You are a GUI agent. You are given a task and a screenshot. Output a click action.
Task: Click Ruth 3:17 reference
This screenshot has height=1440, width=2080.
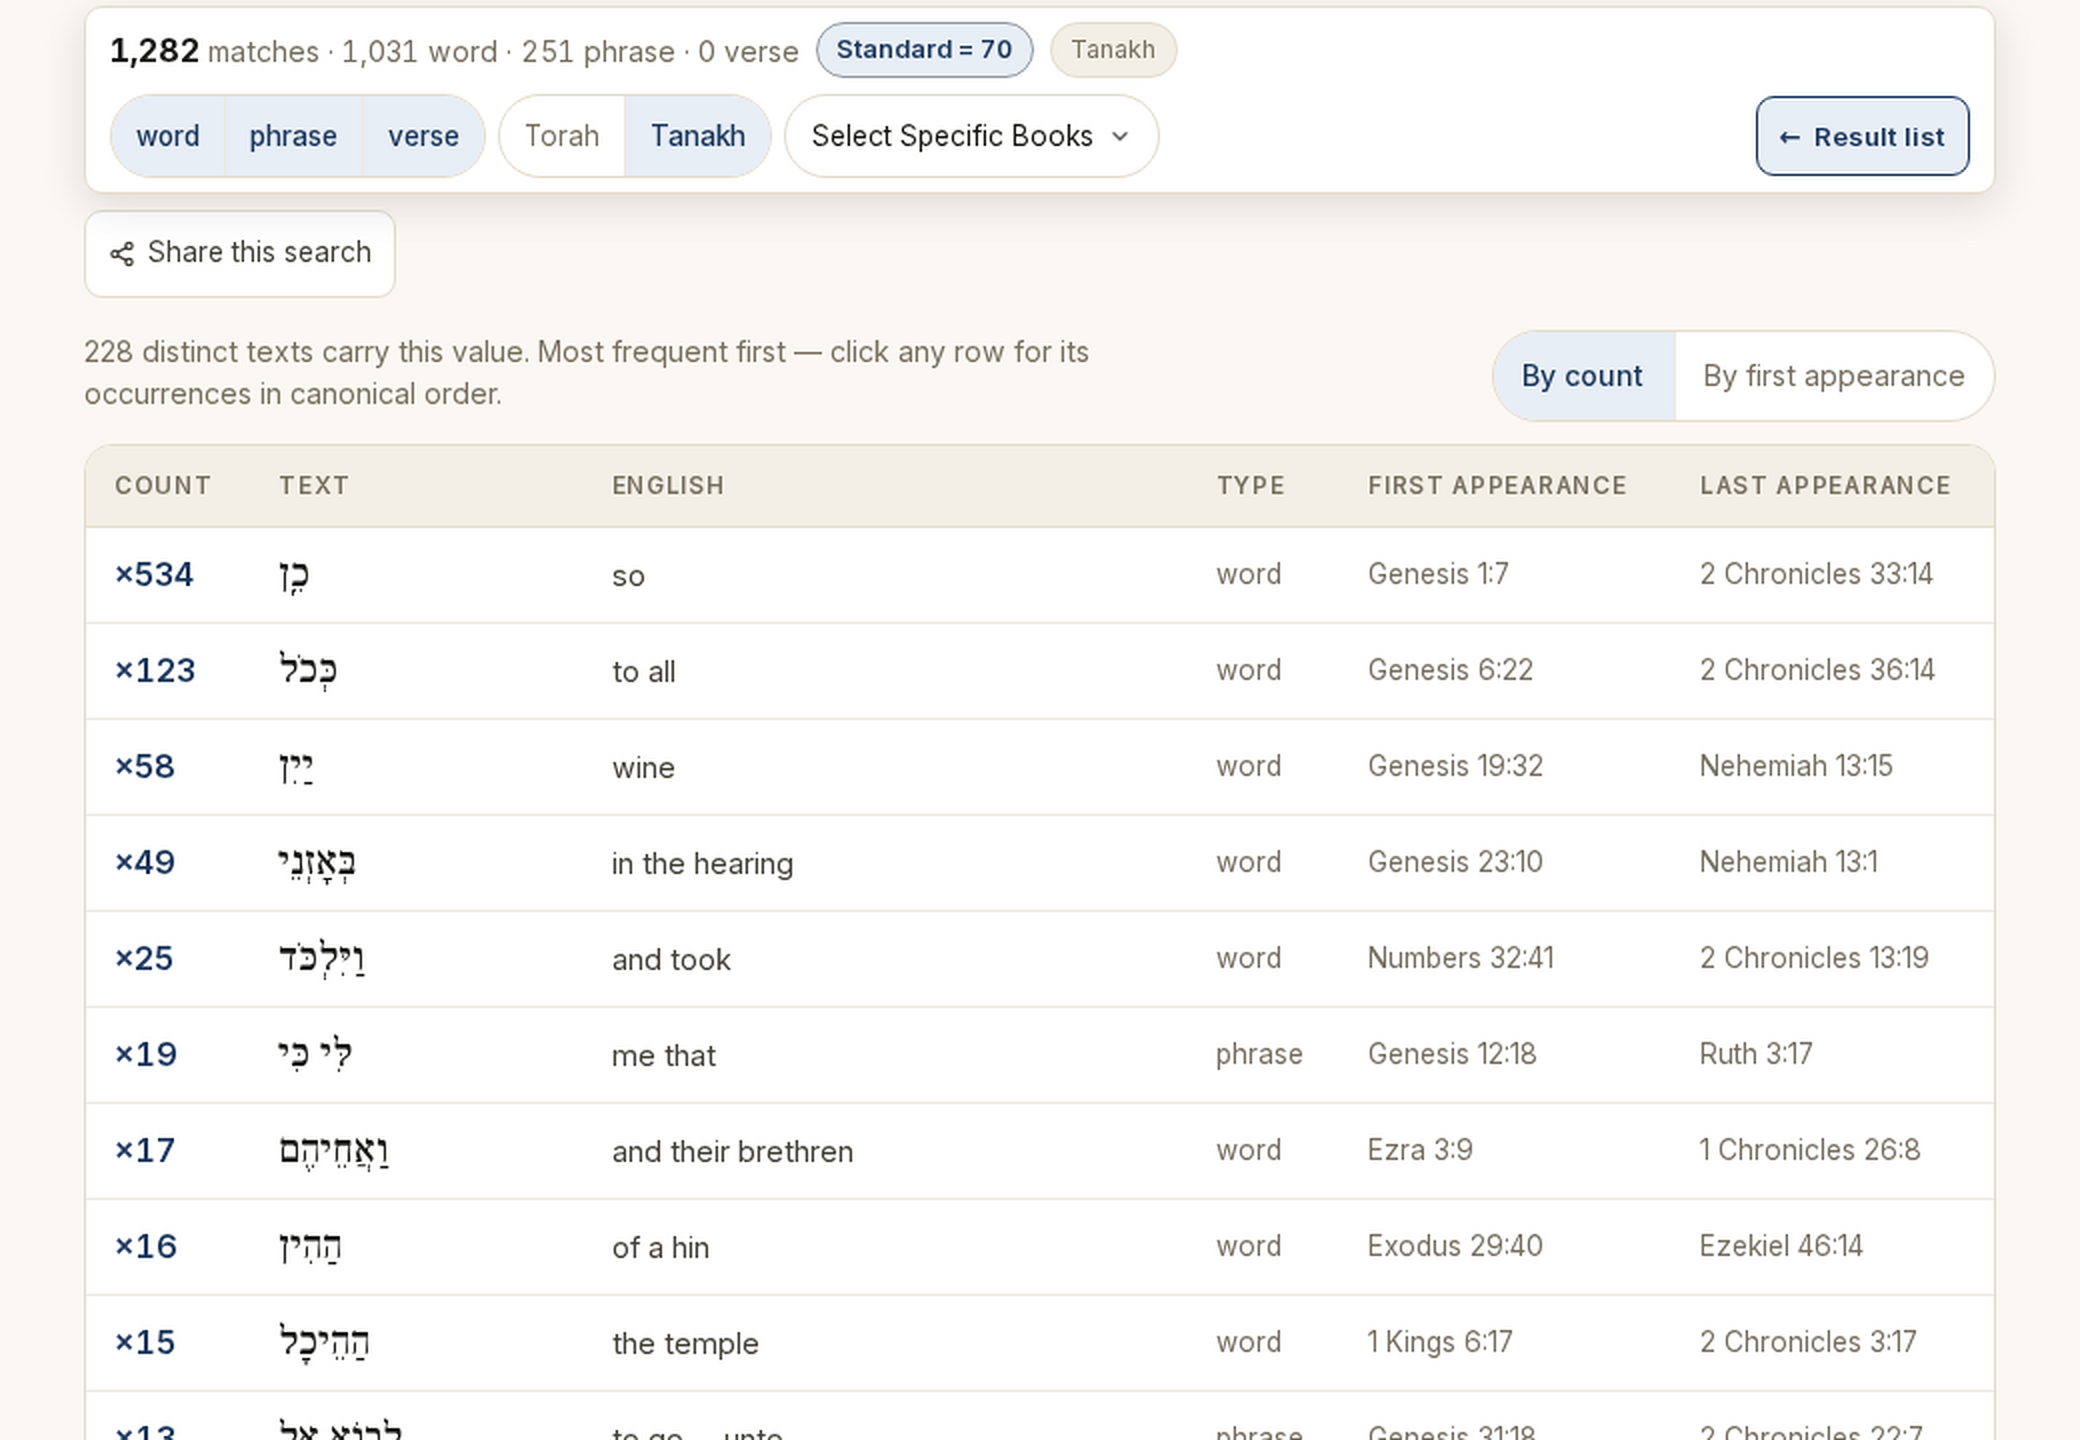coord(1756,1054)
